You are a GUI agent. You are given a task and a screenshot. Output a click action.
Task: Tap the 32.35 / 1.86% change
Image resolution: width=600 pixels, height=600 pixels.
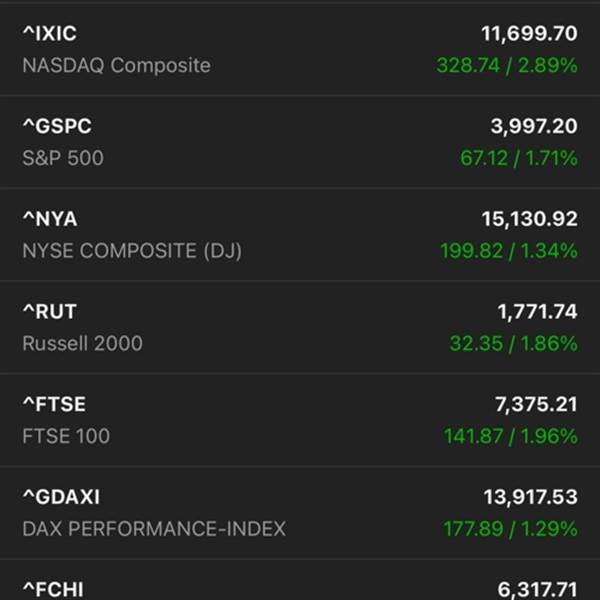tap(513, 344)
